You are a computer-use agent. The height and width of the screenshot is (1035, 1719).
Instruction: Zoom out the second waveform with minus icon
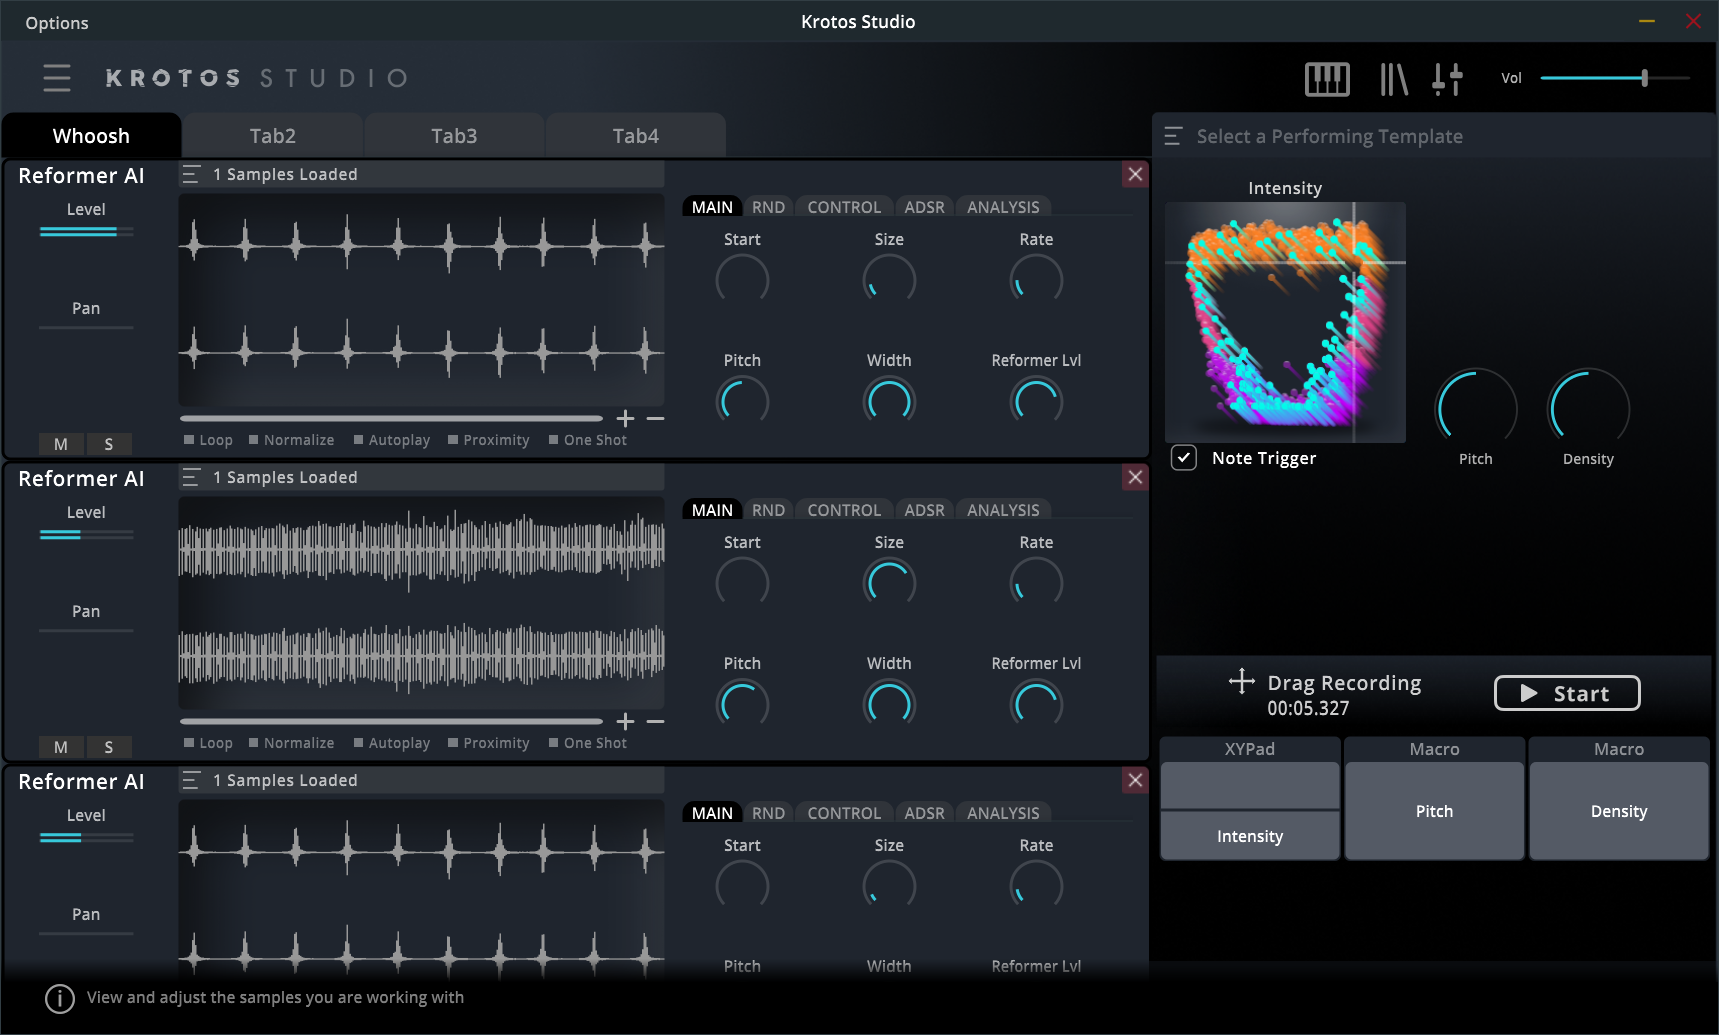coord(657,721)
